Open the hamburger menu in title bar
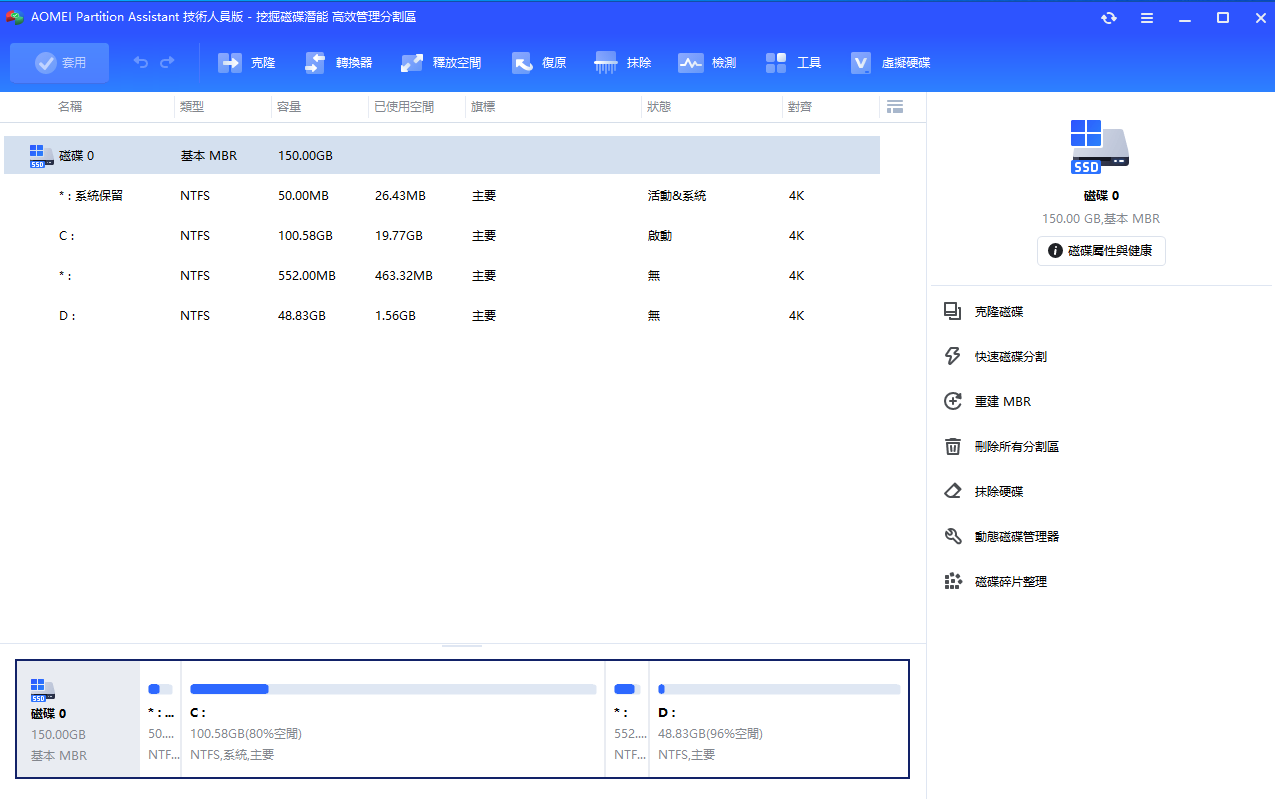 pos(1147,18)
